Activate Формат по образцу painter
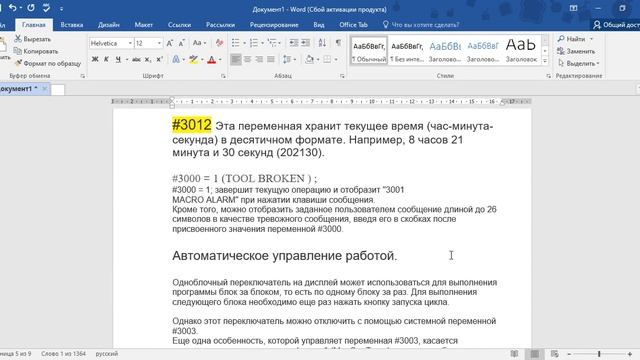Image resolution: width=640 pixels, height=360 pixels. [48, 63]
